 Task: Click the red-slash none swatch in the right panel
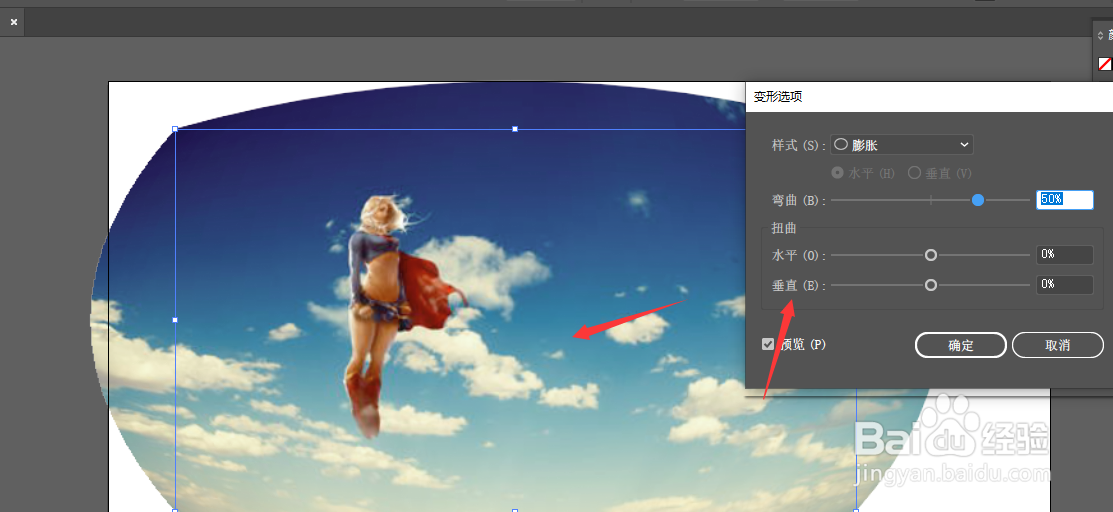pos(1105,64)
